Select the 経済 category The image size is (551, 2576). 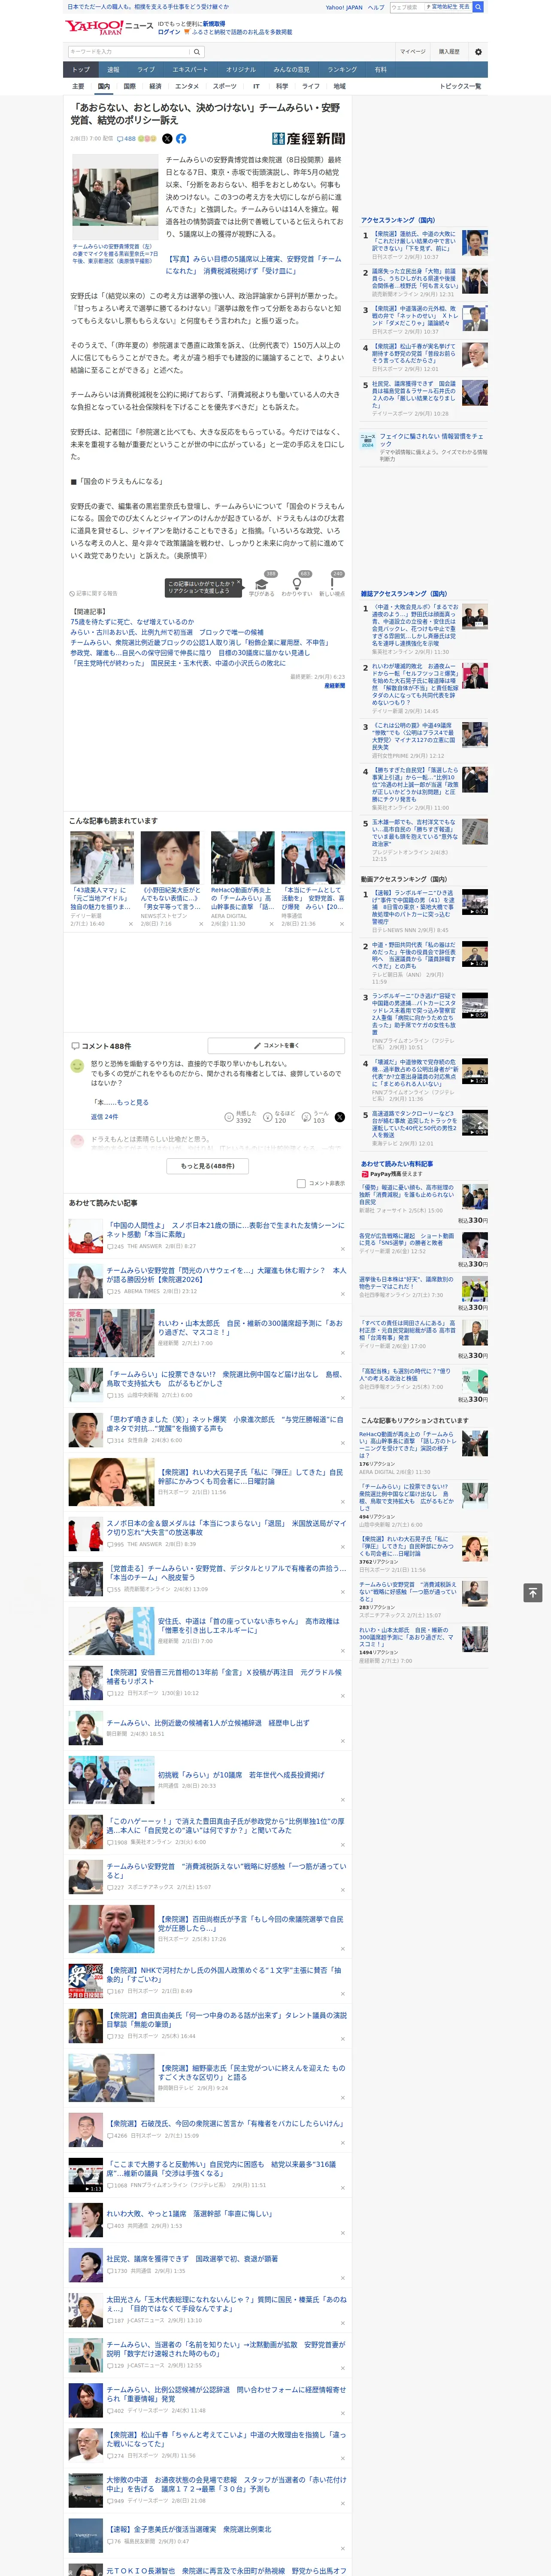(155, 86)
